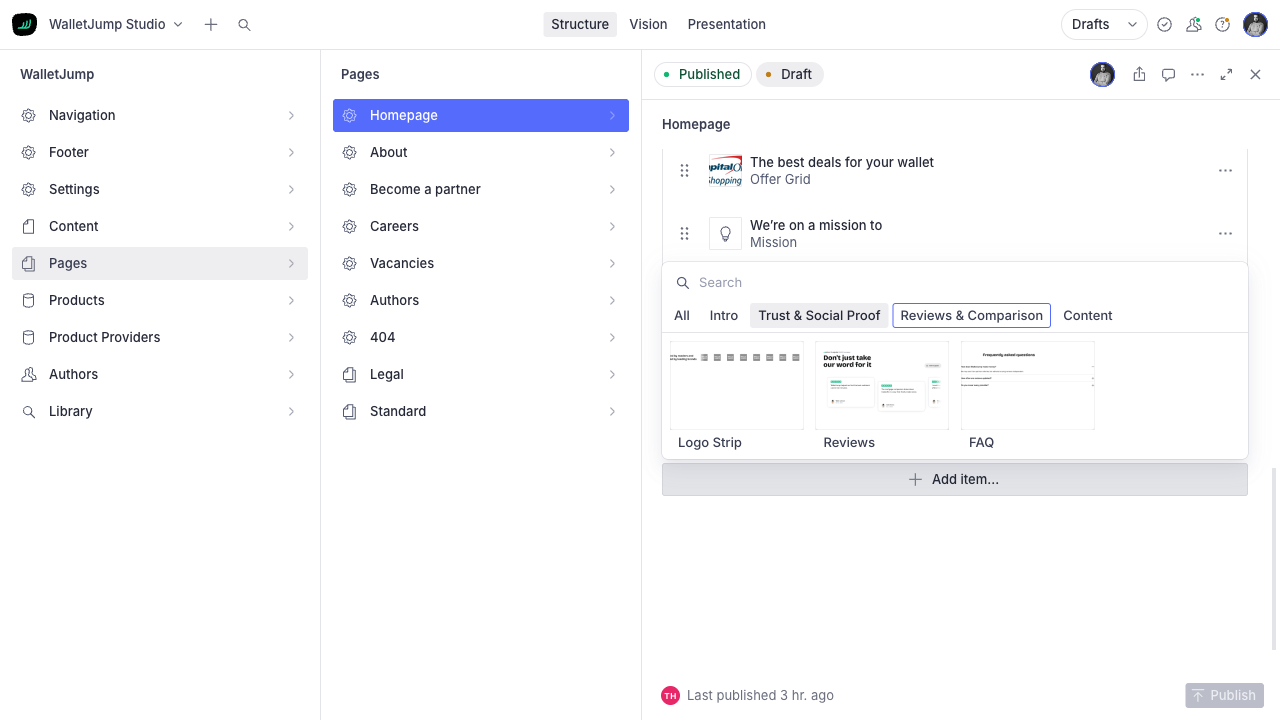
Task: Click the Publish button
Action: coord(1224,695)
